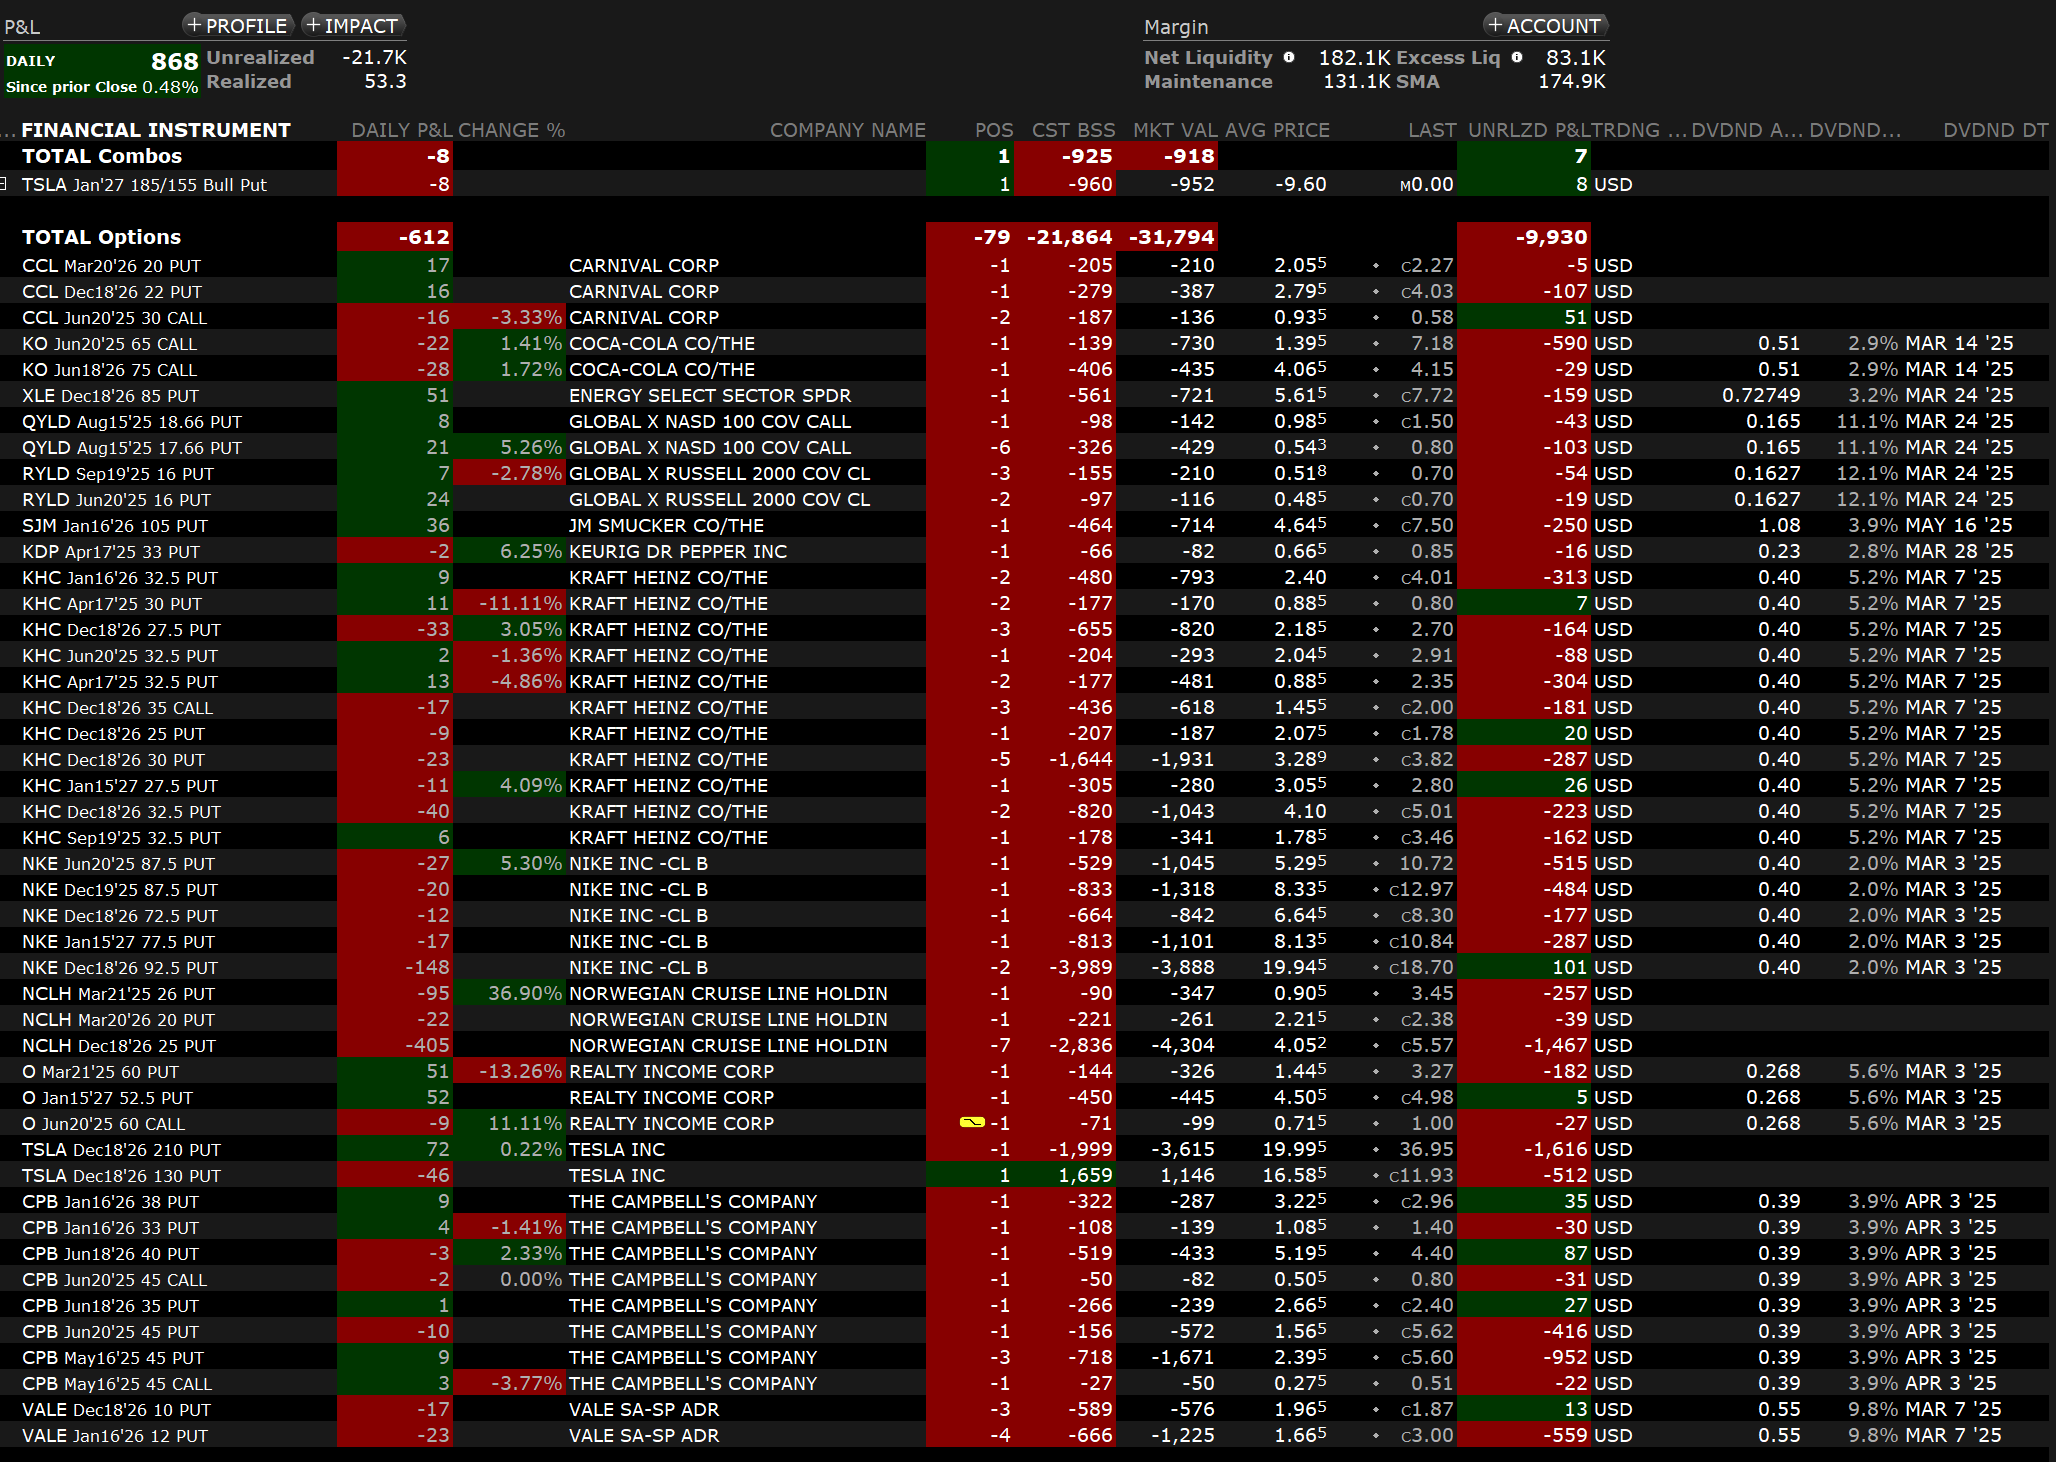Select the KHC Dec18'26 35 CALL row
This screenshot has width=2056, height=1462.
(1024, 707)
